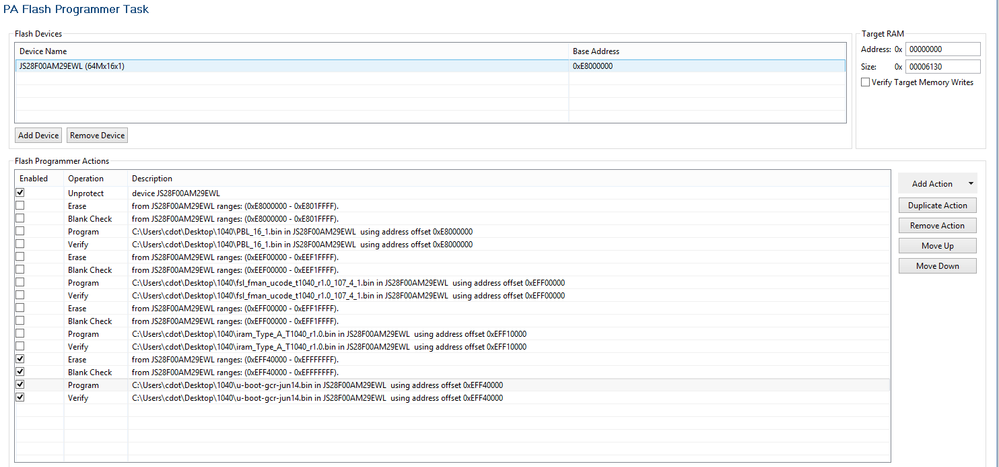This screenshot has width=999, height=467.
Task: Enable the fsl_fman_ucode Program action checkbox
Action: click(20, 282)
